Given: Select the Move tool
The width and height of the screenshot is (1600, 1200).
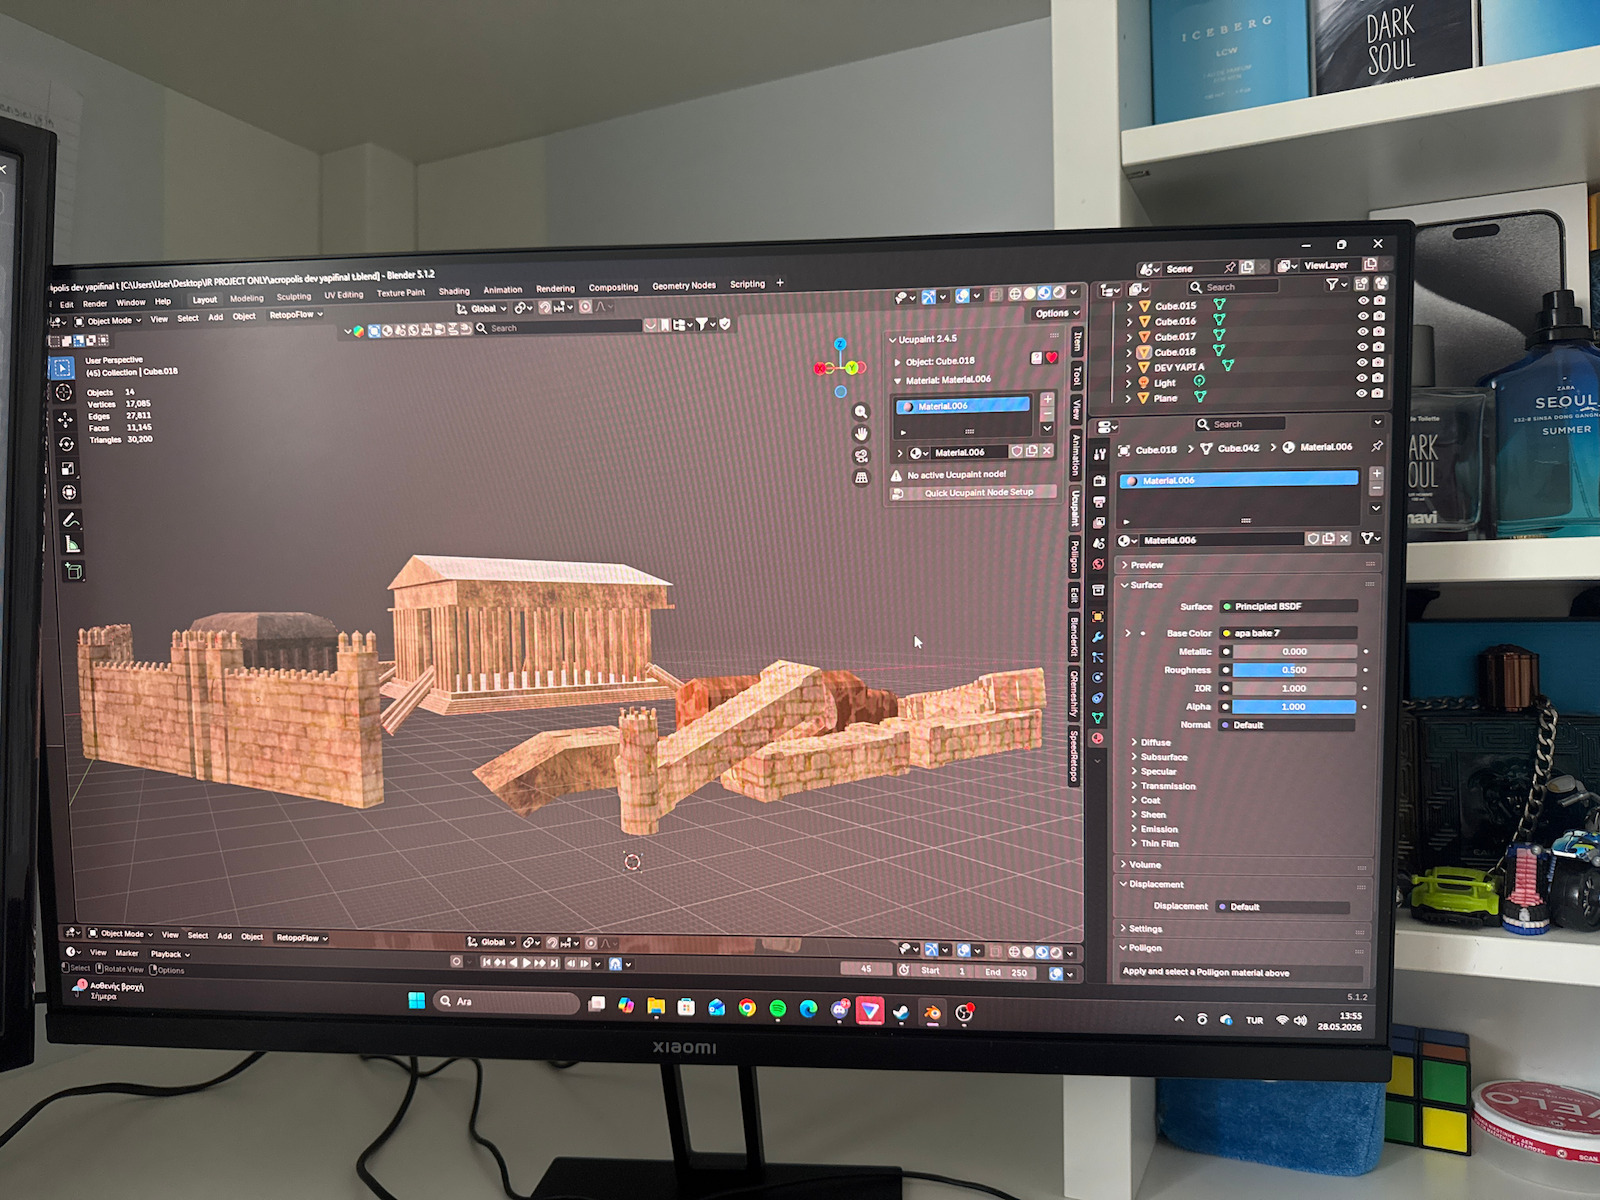Looking at the screenshot, I should (x=65, y=419).
